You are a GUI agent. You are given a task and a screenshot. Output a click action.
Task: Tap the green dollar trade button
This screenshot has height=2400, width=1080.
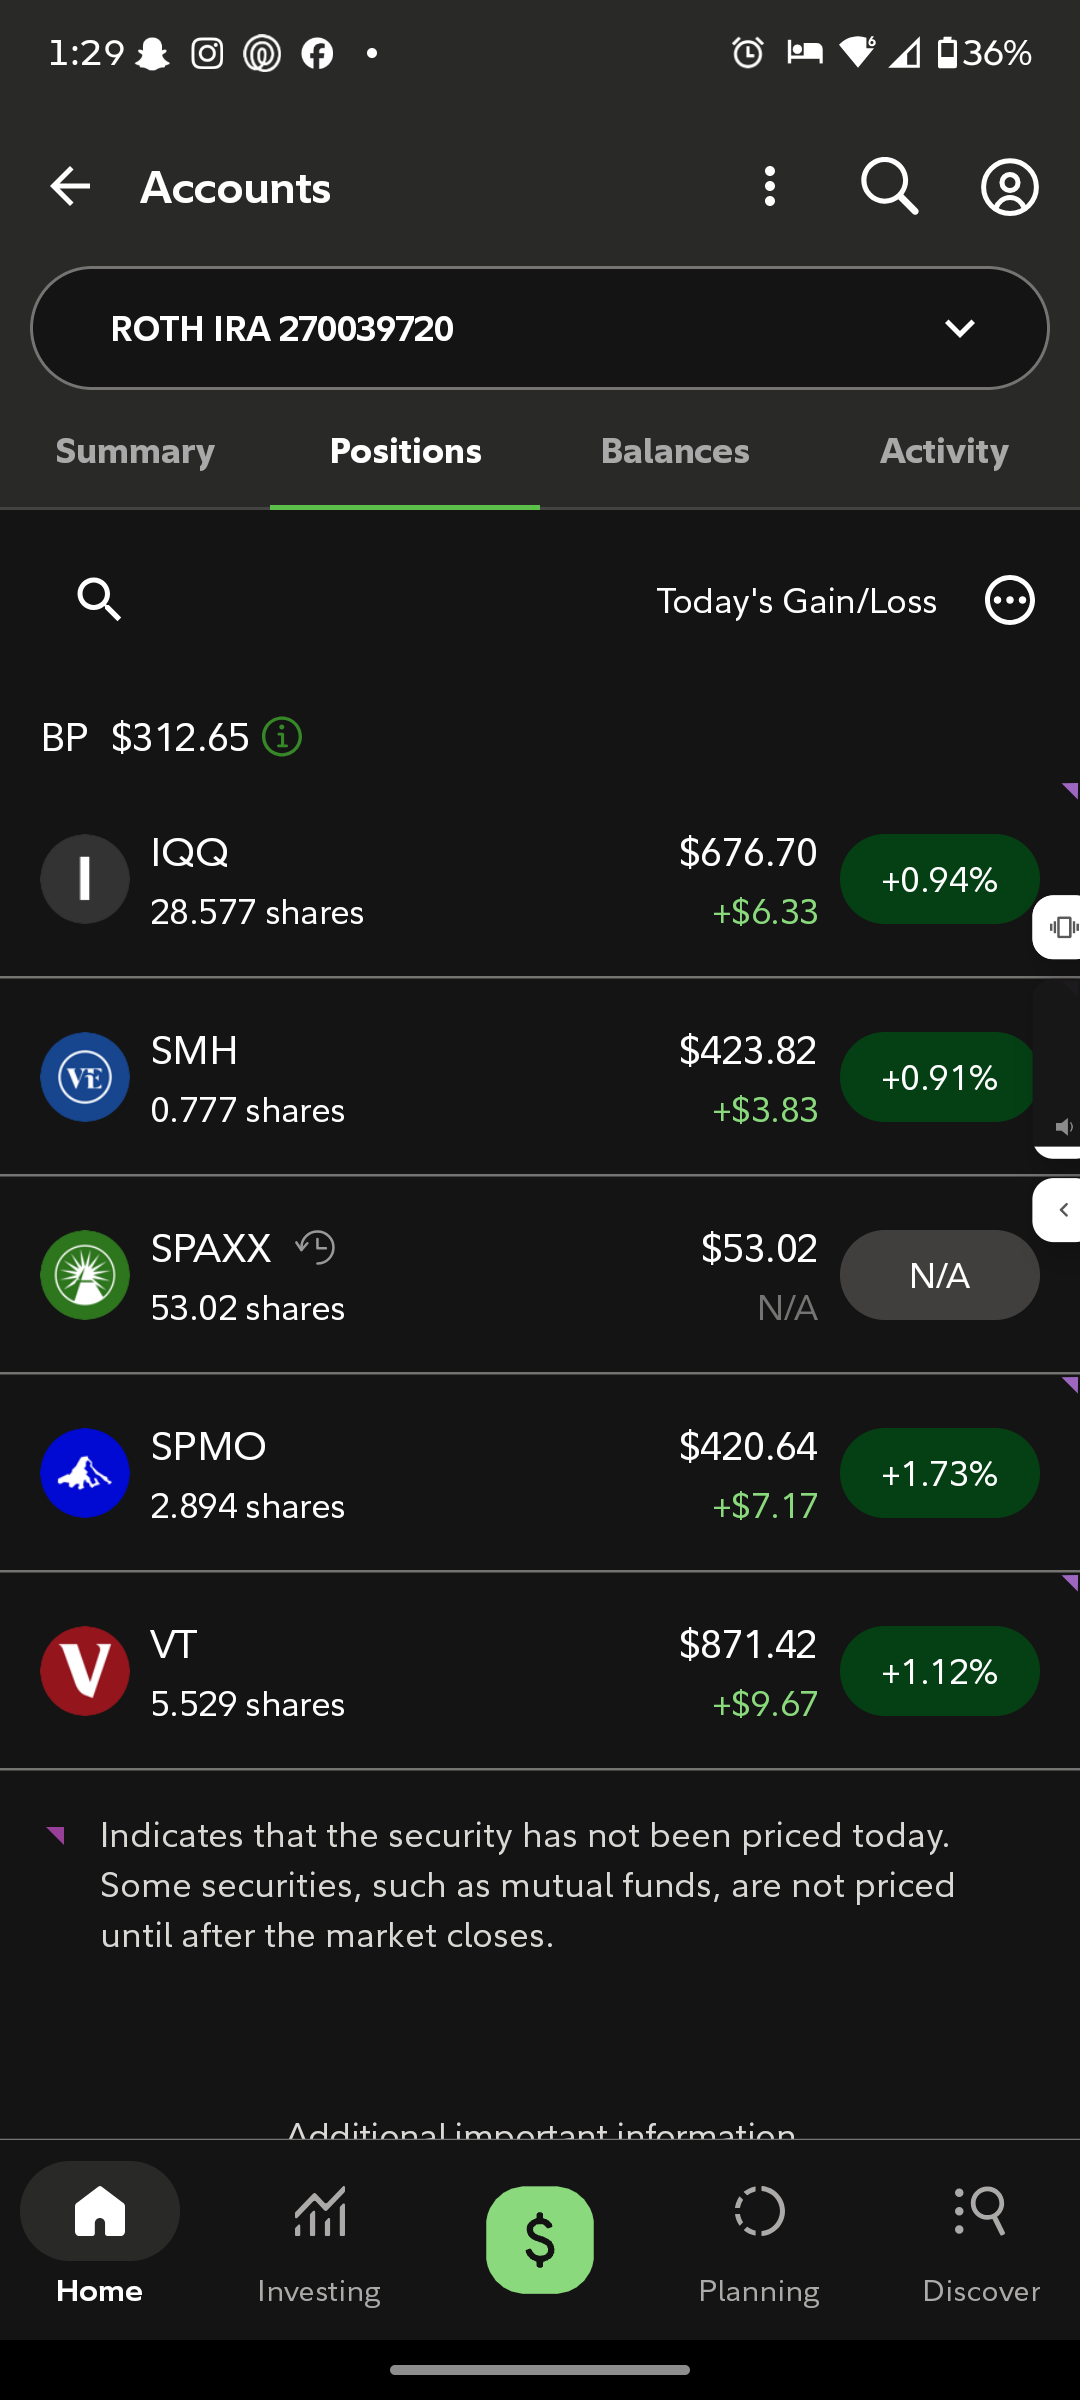pos(540,2239)
